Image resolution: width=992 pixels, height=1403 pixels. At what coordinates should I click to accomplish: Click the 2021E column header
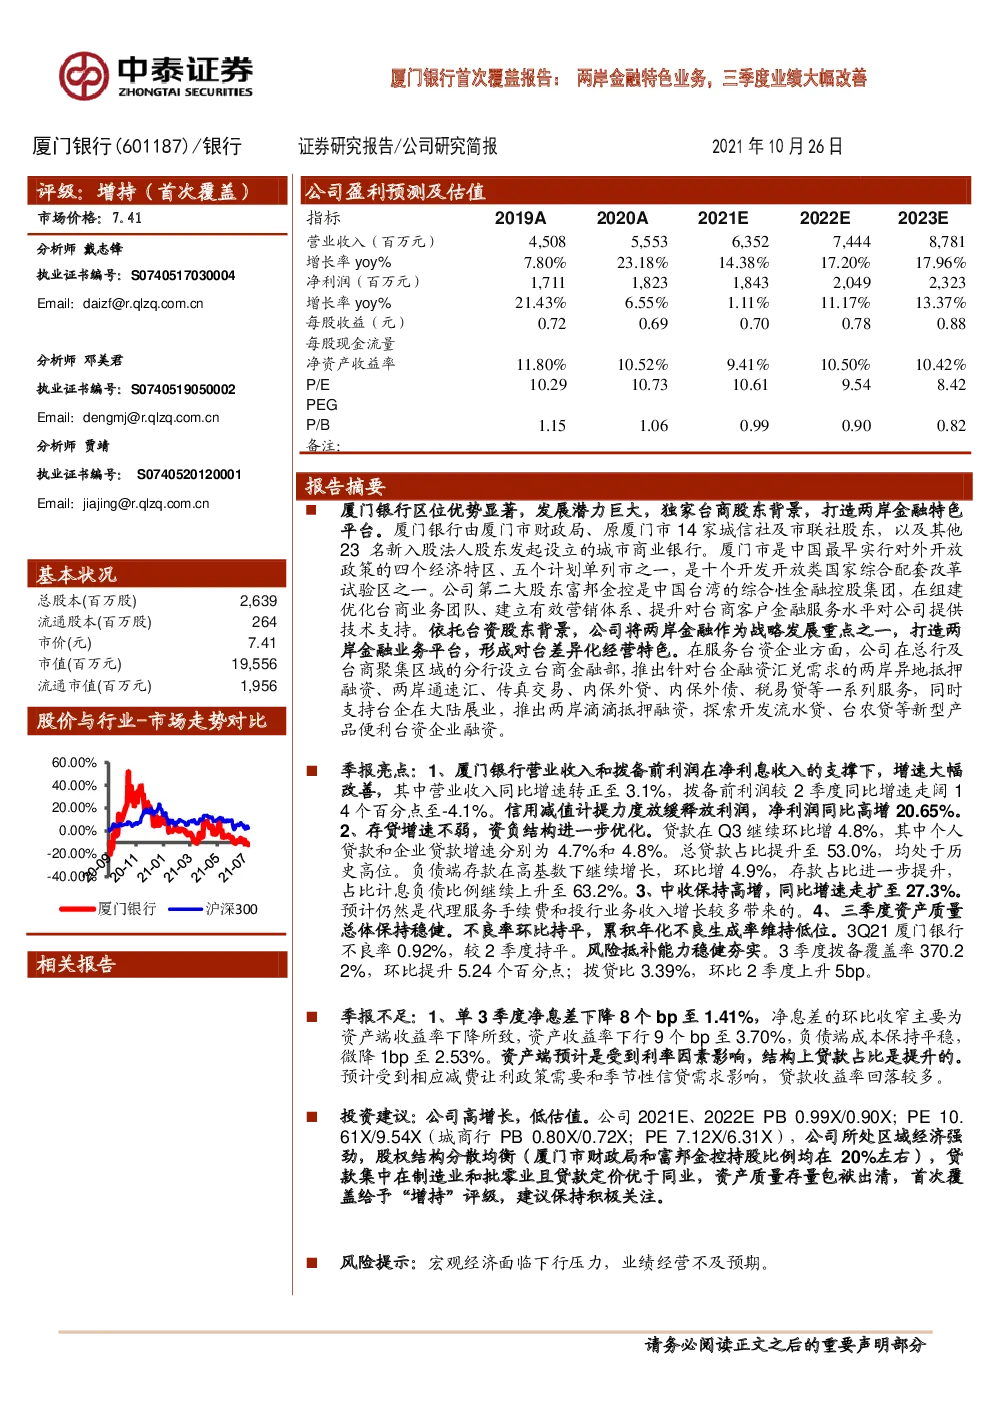[723, 218]
